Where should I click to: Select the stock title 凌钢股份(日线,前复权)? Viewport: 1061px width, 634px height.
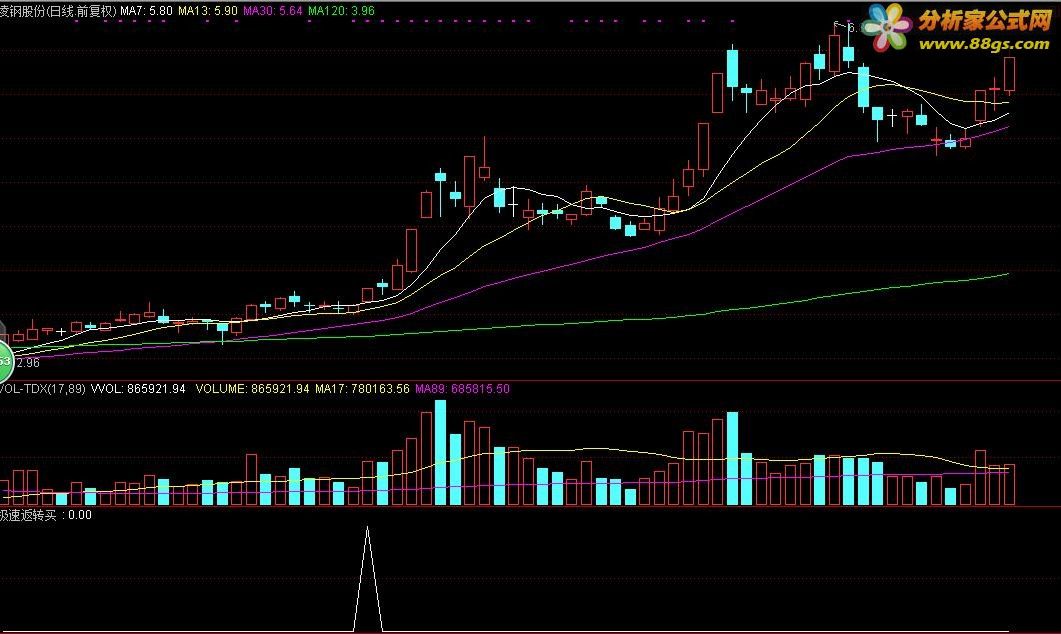[x=59, y=11]
